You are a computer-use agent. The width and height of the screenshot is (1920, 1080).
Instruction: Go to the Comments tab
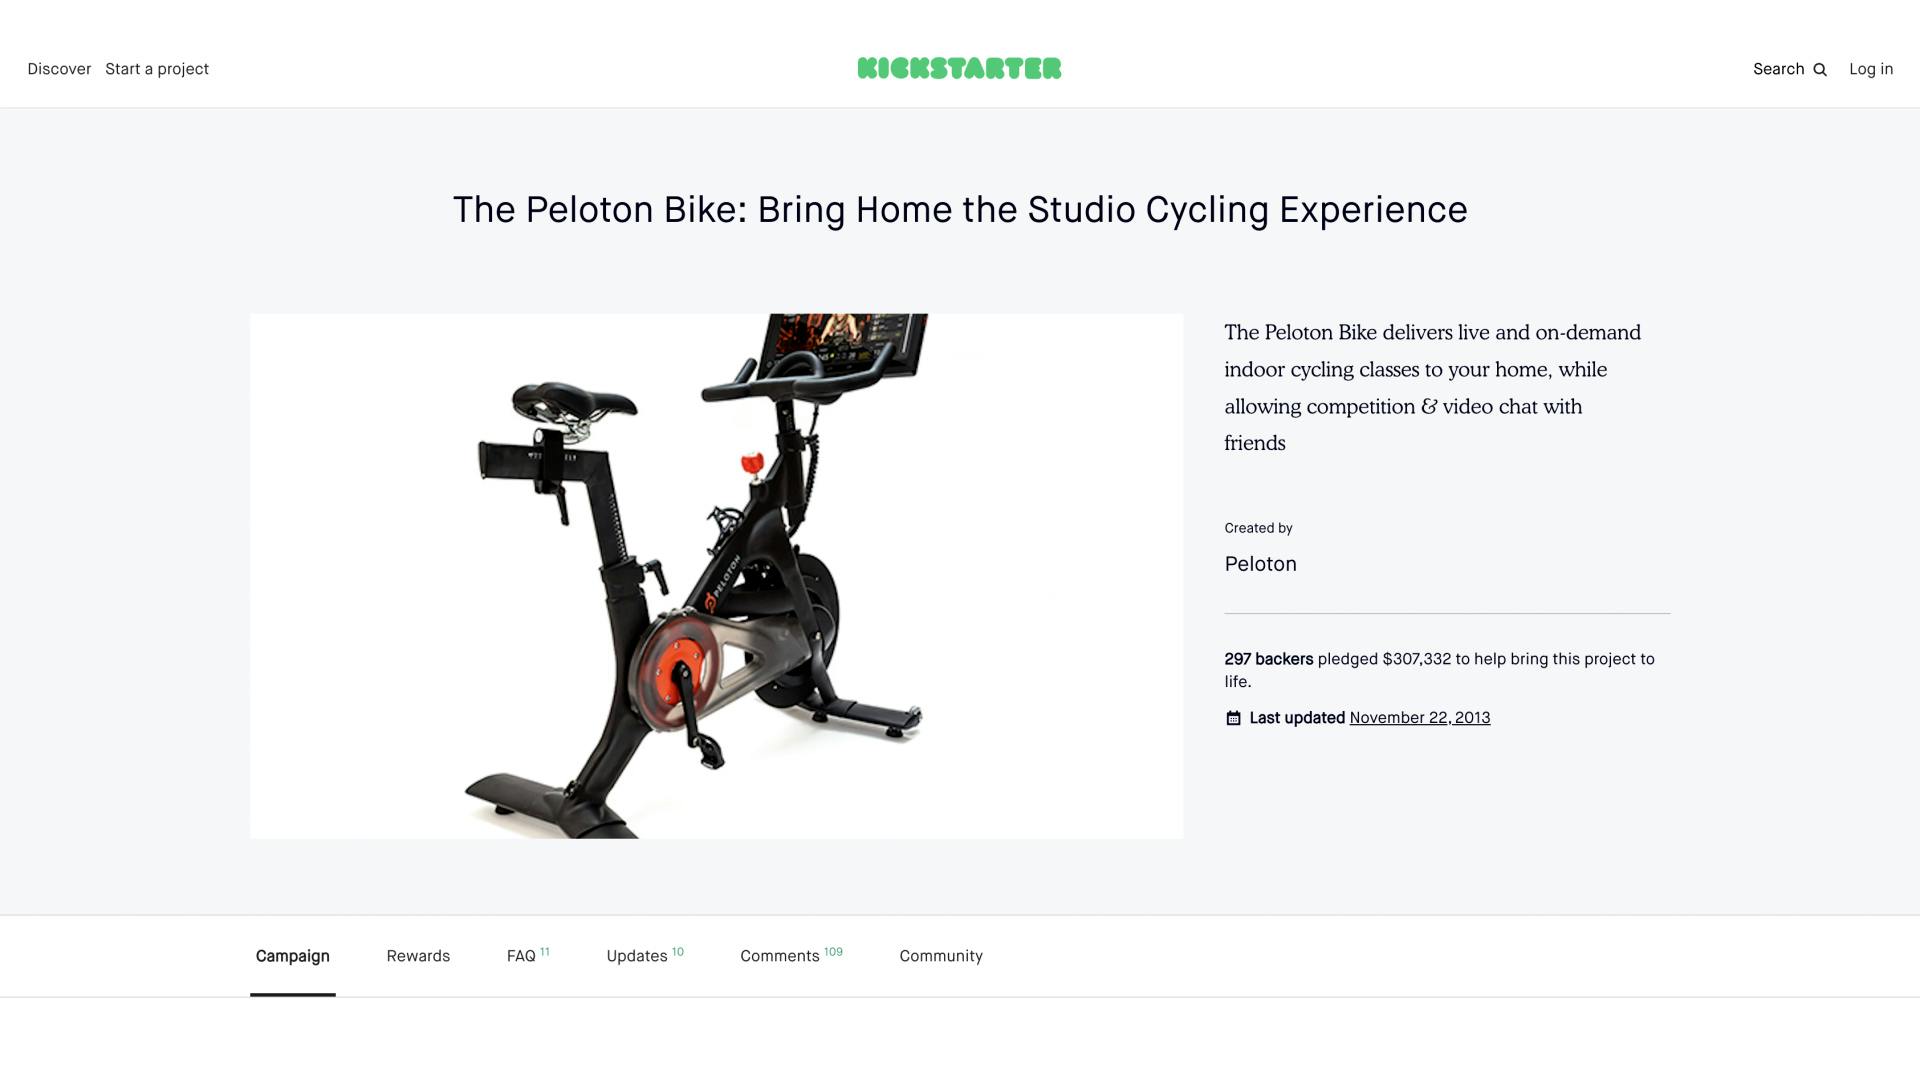coord(780,956)
